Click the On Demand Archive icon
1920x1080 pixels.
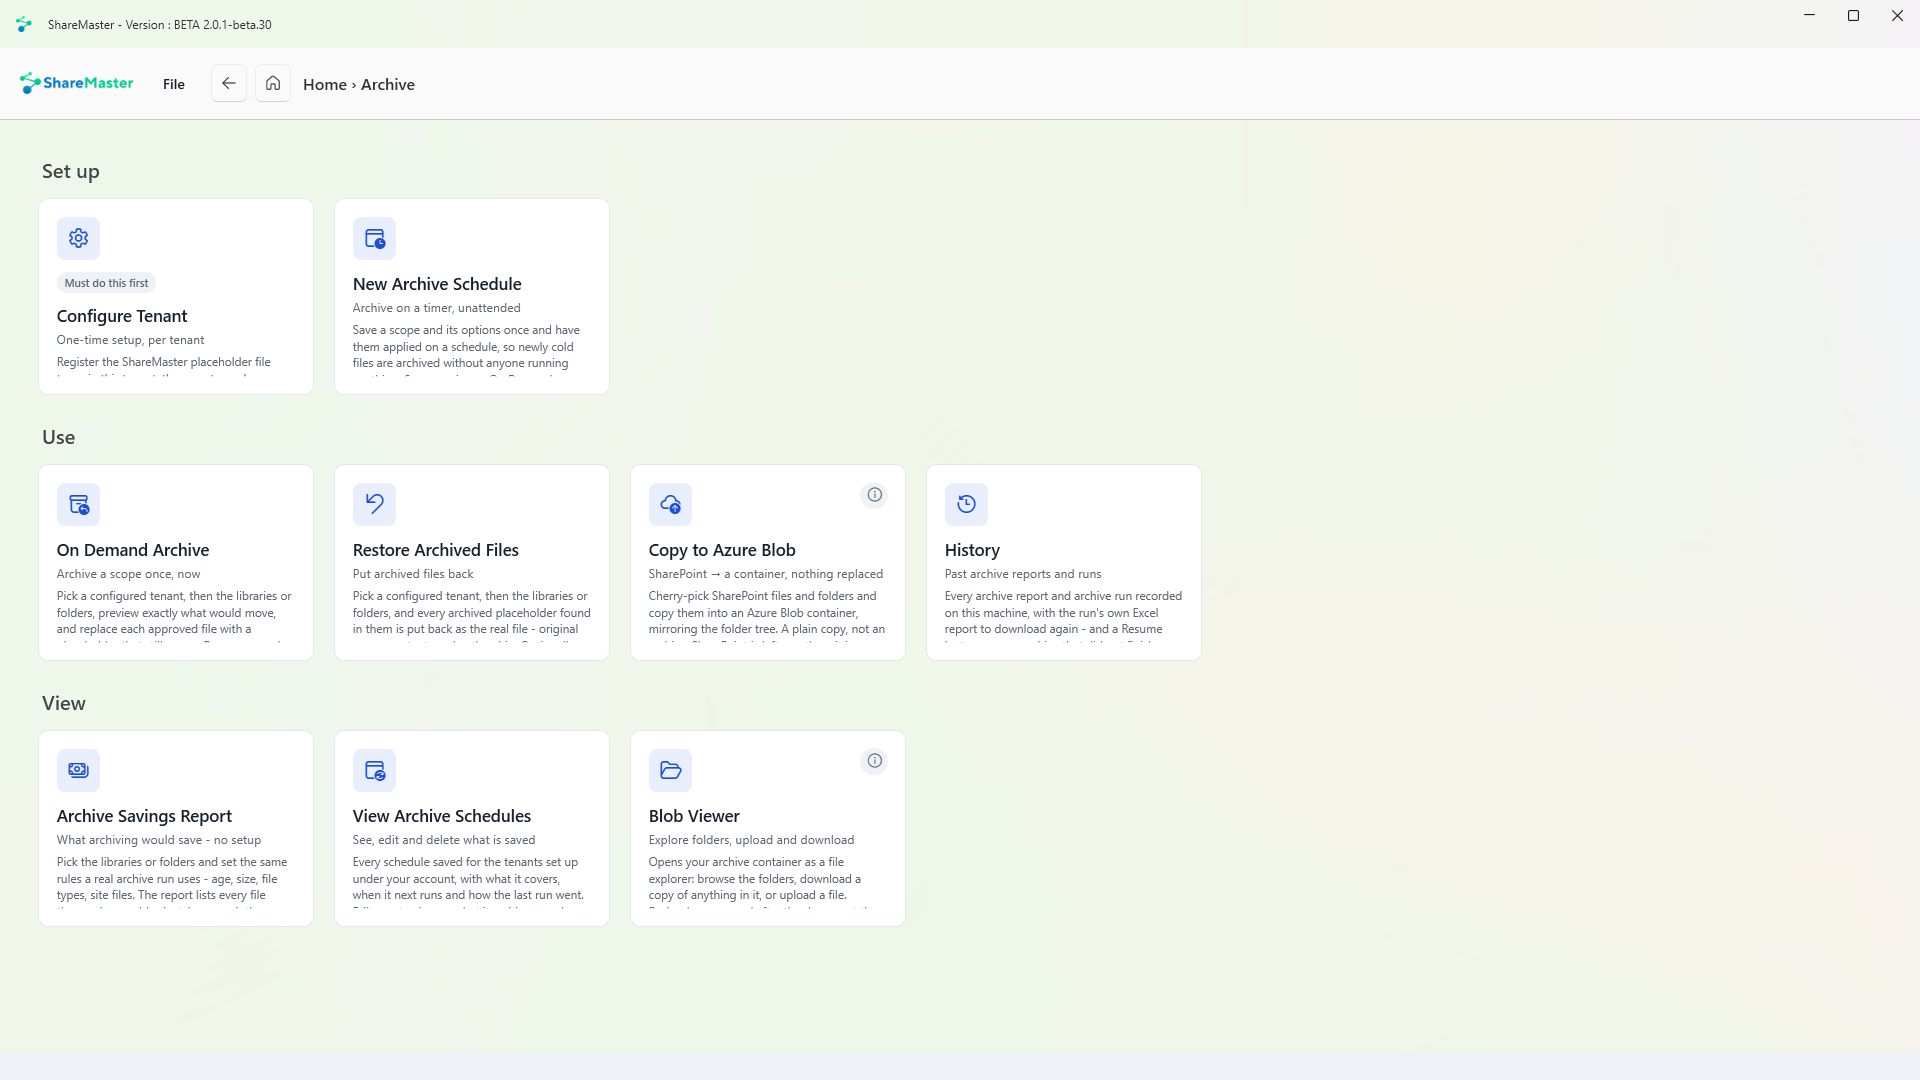click(x=78, y=504)
